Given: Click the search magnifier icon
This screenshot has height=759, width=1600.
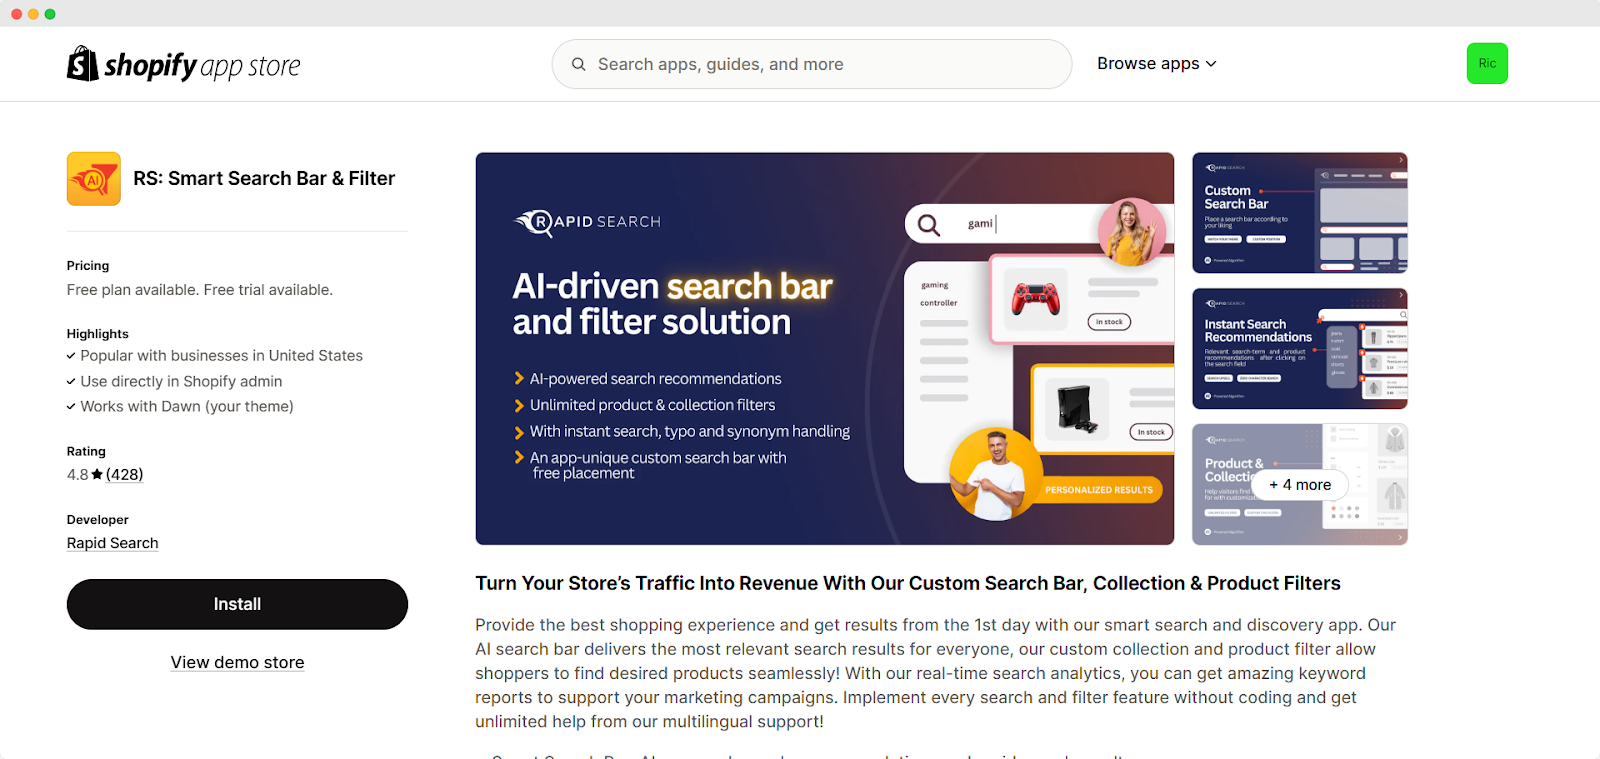Looking at the screenshot, I should pos(578,64).
